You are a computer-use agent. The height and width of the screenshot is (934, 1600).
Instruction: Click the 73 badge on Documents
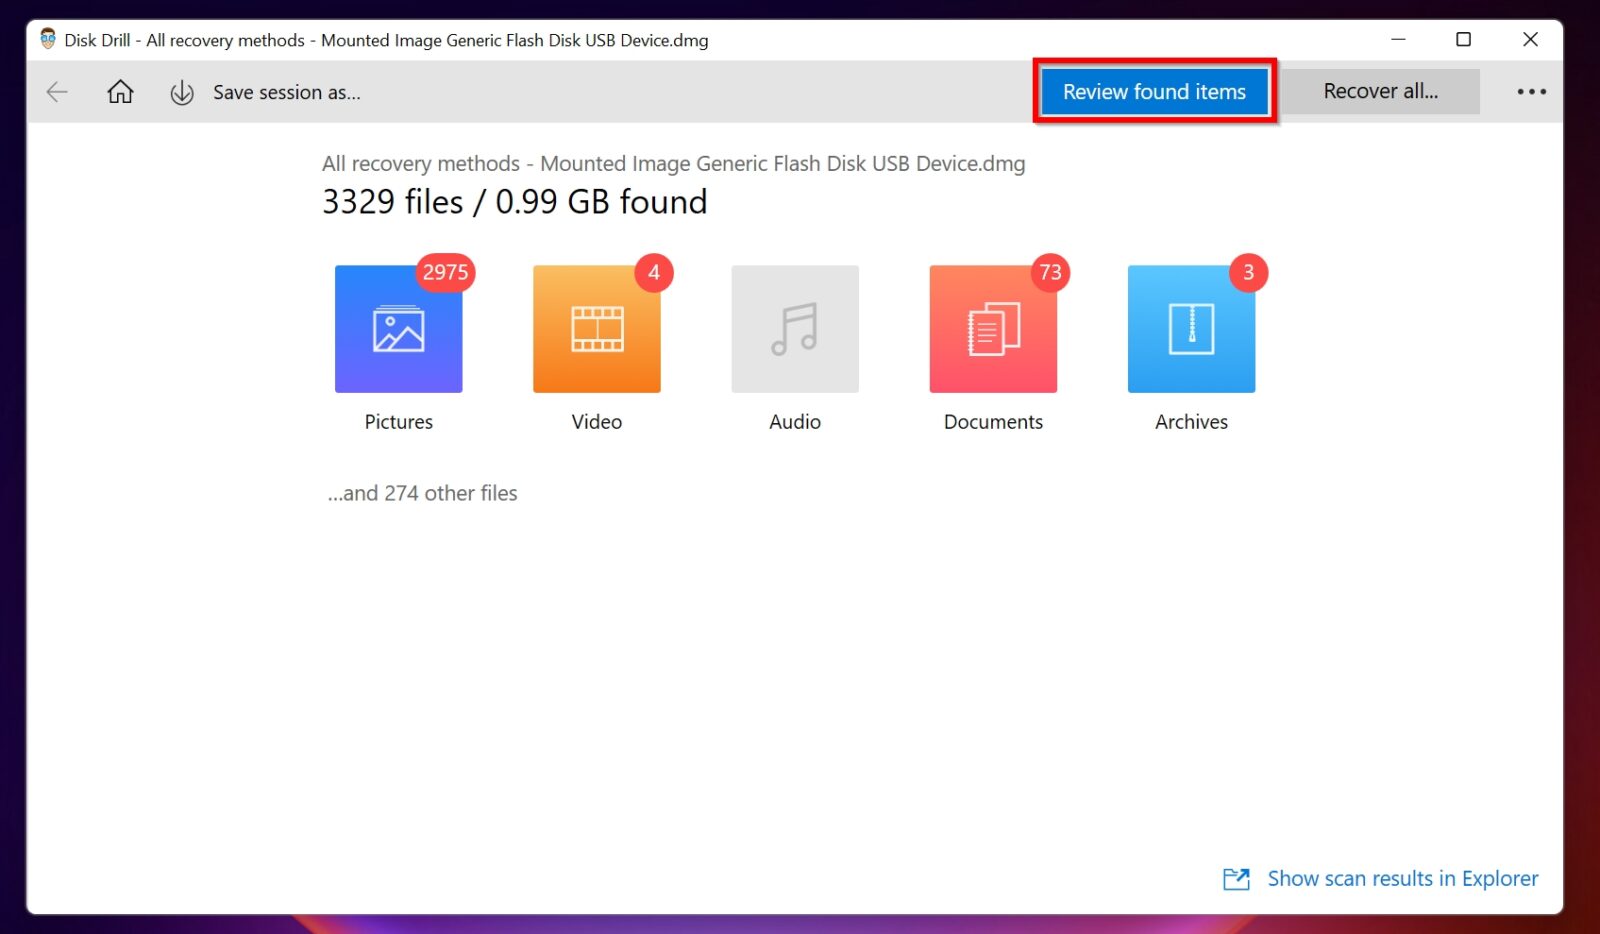pyautogui.click(x=1049, y=272)
